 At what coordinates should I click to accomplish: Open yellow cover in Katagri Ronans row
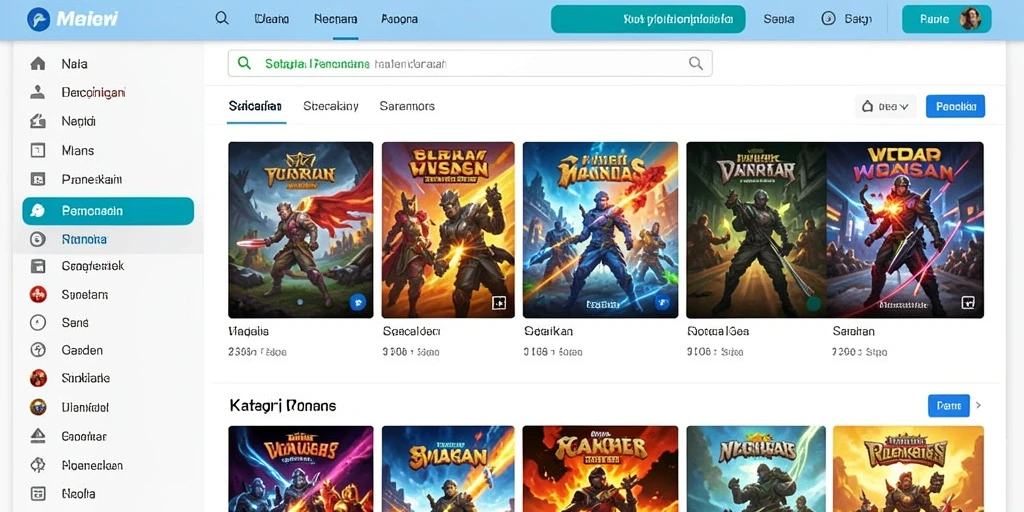click(908, 469)
